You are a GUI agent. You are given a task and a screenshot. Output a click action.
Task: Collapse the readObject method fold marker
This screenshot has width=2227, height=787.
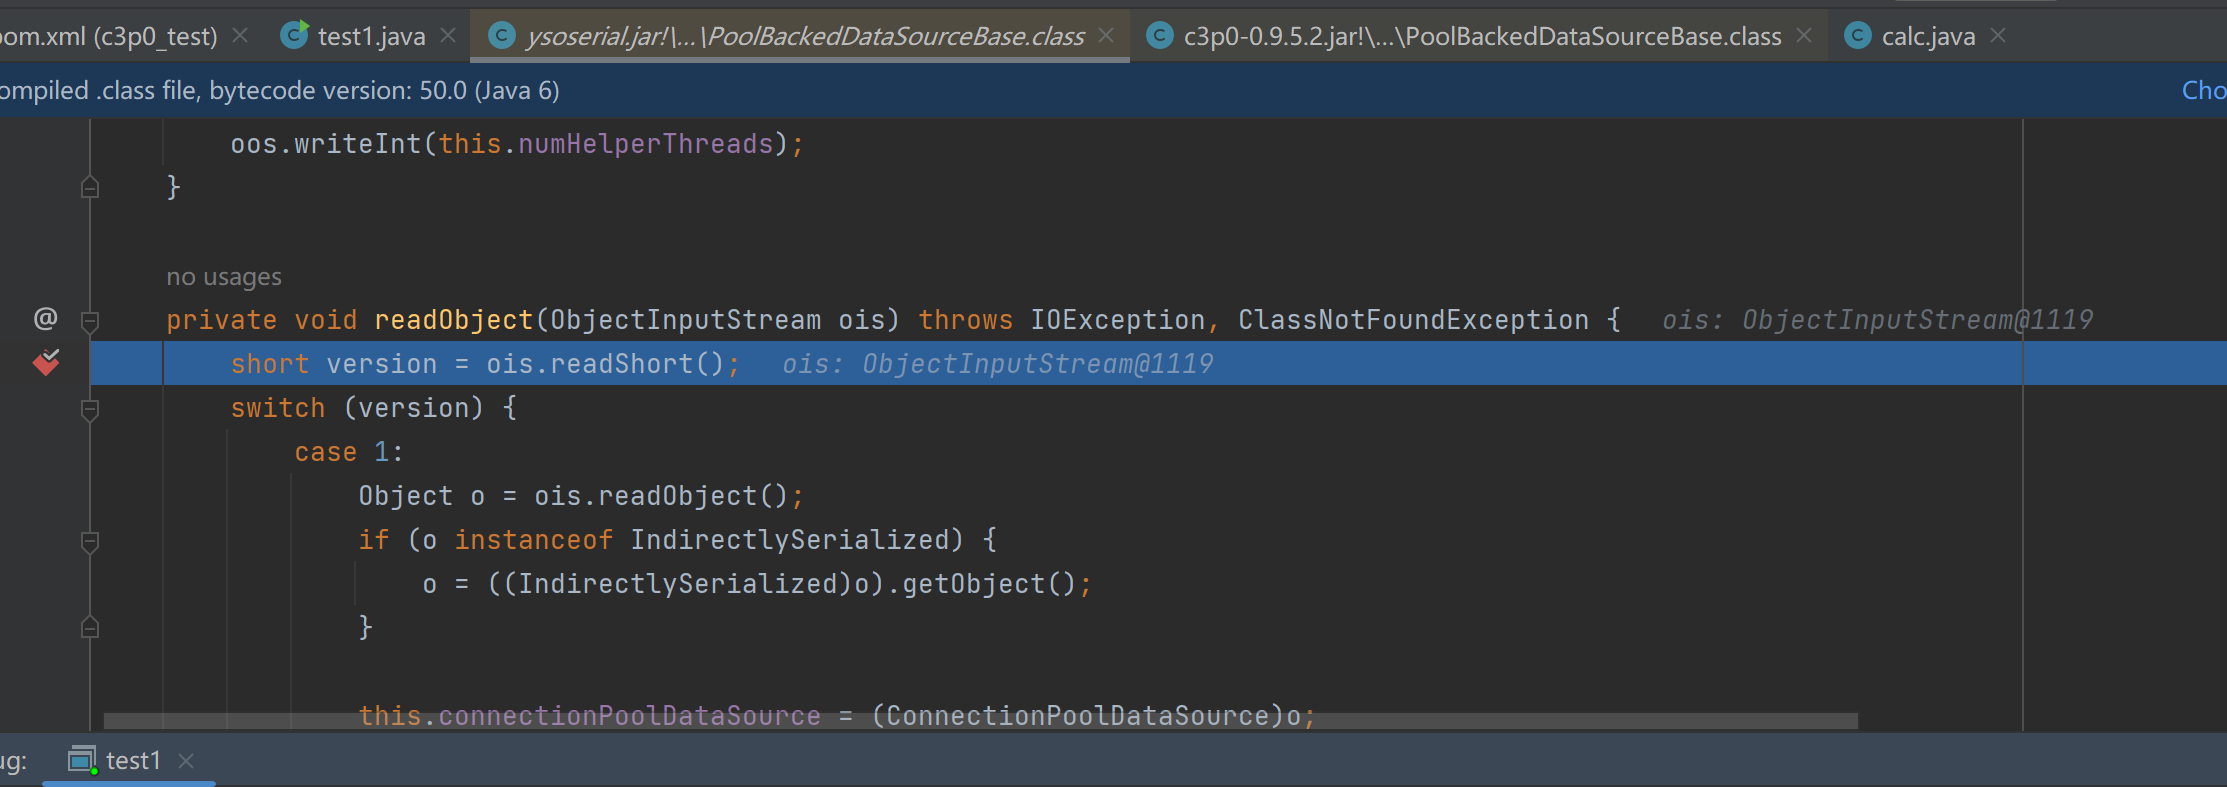[90, 321]
